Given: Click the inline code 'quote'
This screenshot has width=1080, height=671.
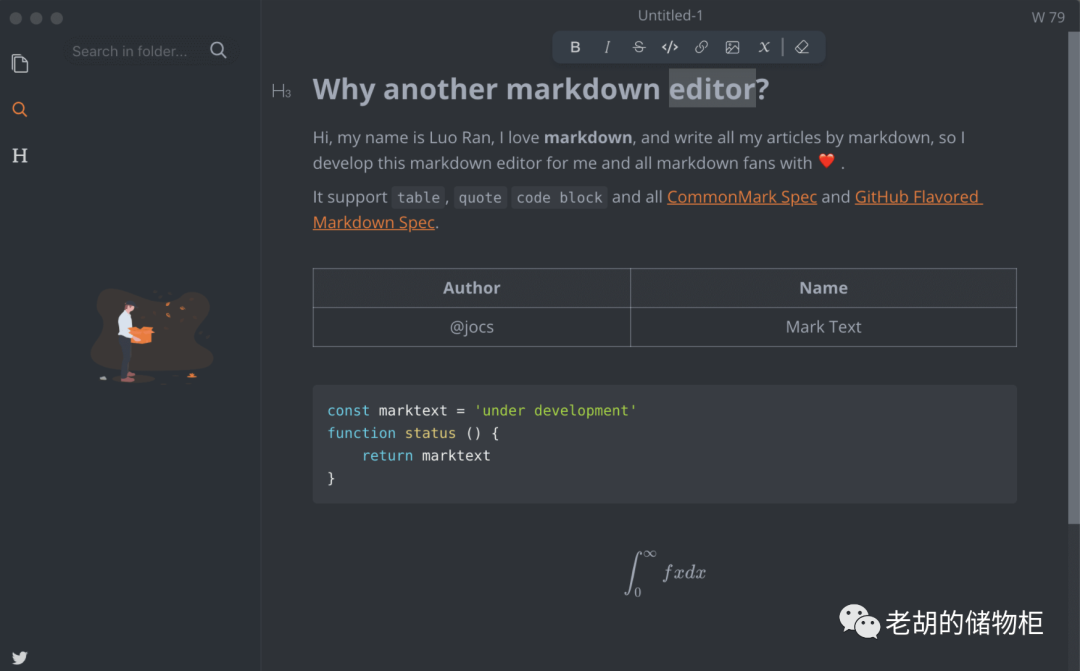Looking at the screenshot, I should [x=480, y=198].
